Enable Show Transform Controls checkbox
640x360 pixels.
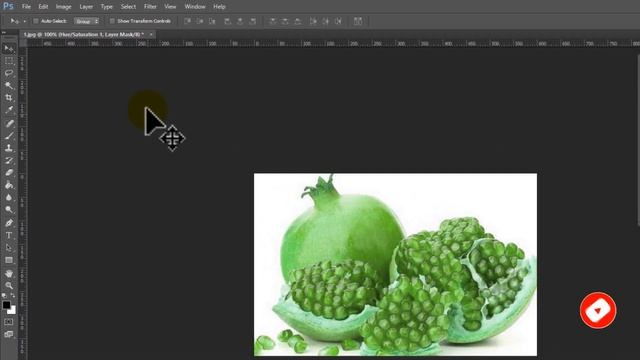pyautogui.click(x=112, y=21)
